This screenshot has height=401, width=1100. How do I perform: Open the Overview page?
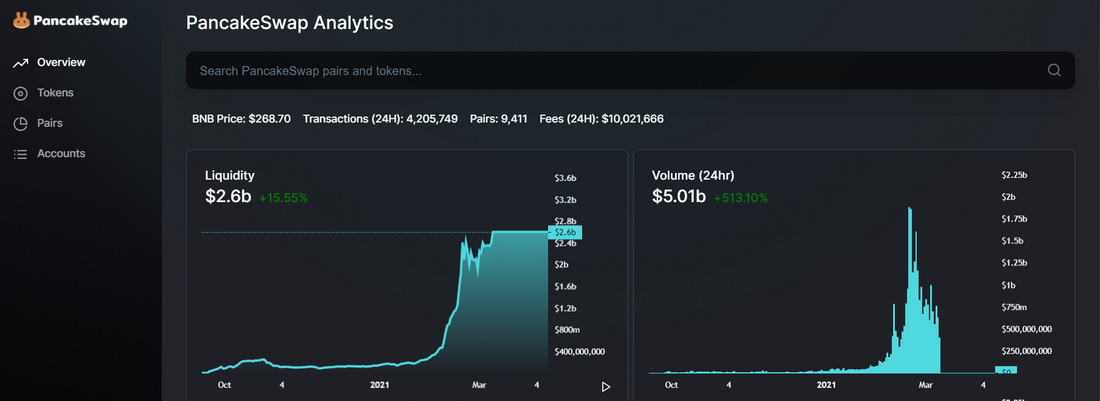[61, 62]
